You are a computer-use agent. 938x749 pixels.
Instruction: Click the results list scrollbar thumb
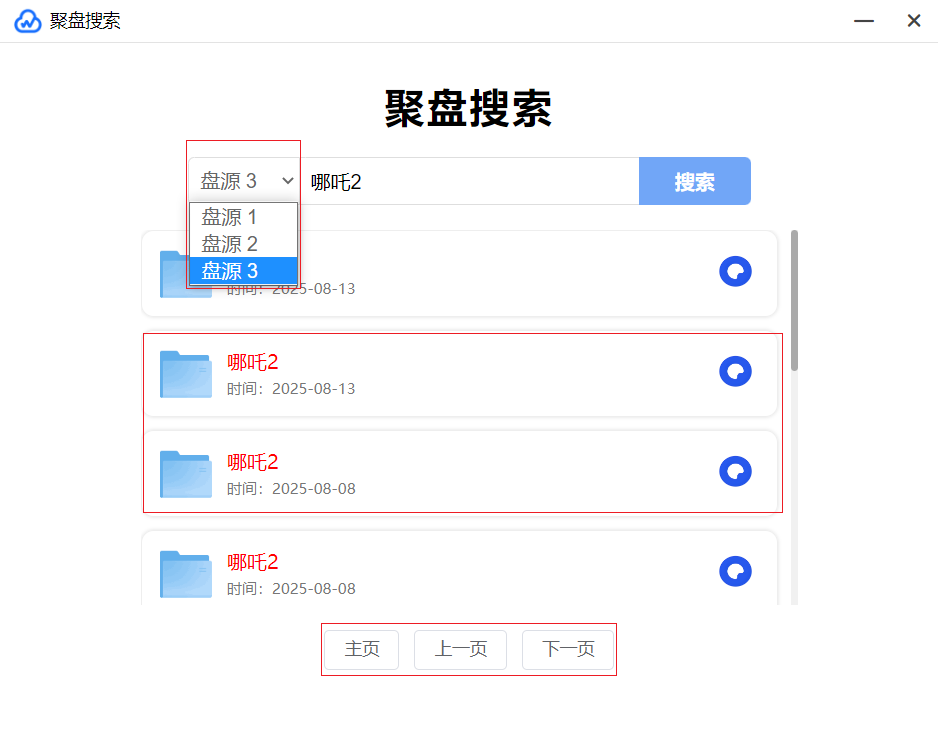pyautogui.click(x=794, y=300)
